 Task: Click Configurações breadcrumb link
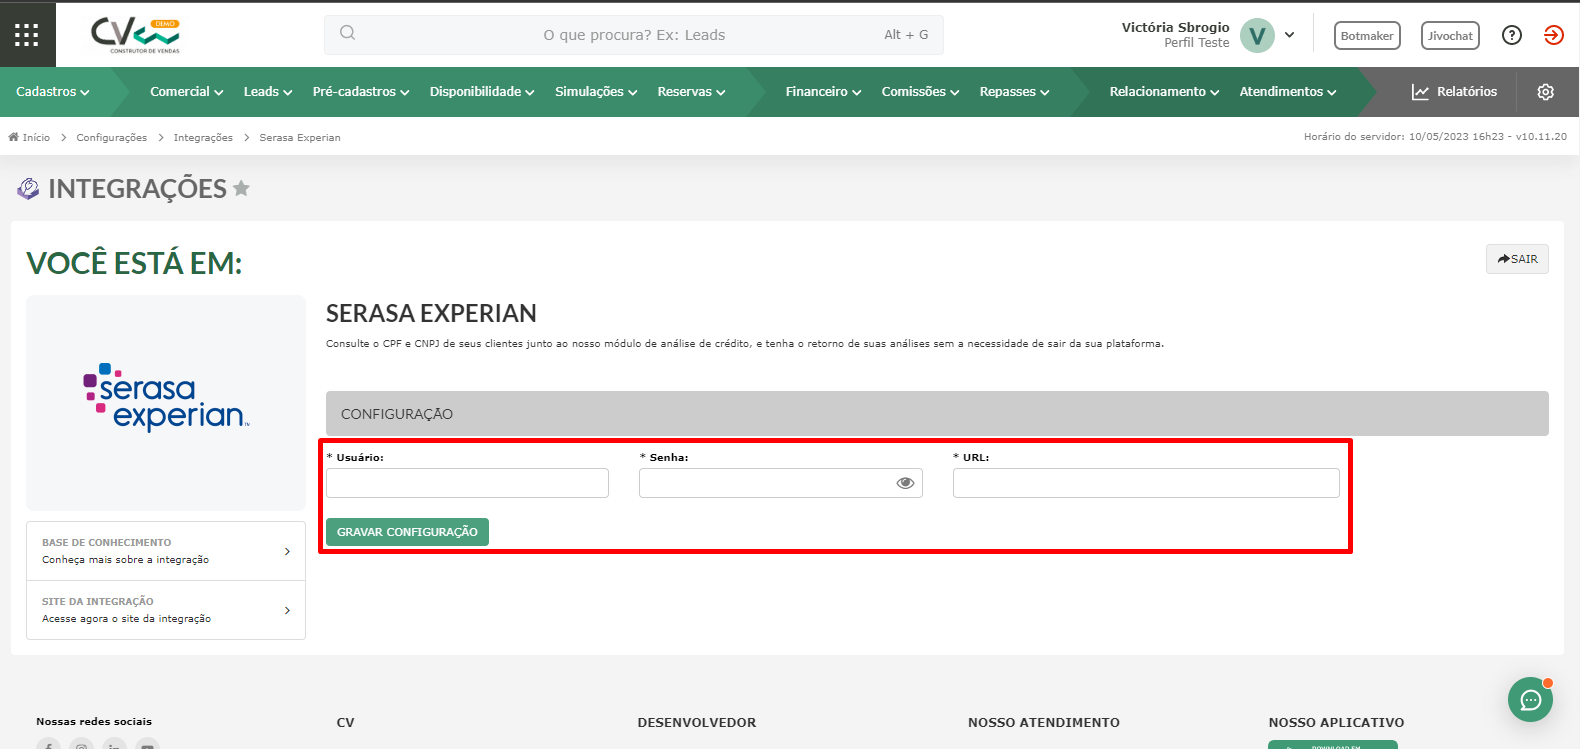point(111,137)
